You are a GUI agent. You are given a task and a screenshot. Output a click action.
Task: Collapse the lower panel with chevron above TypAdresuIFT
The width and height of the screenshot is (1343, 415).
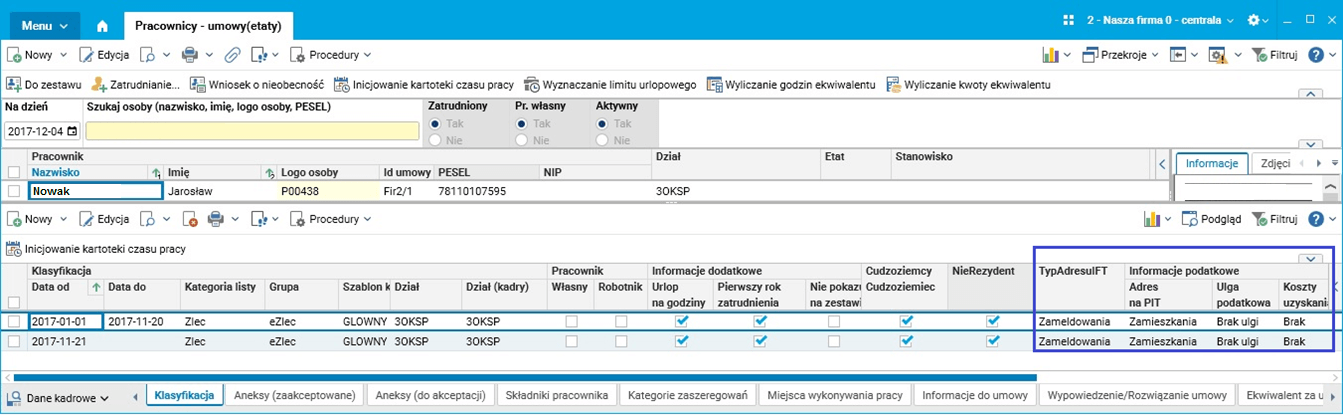(x=1313, y=258)
